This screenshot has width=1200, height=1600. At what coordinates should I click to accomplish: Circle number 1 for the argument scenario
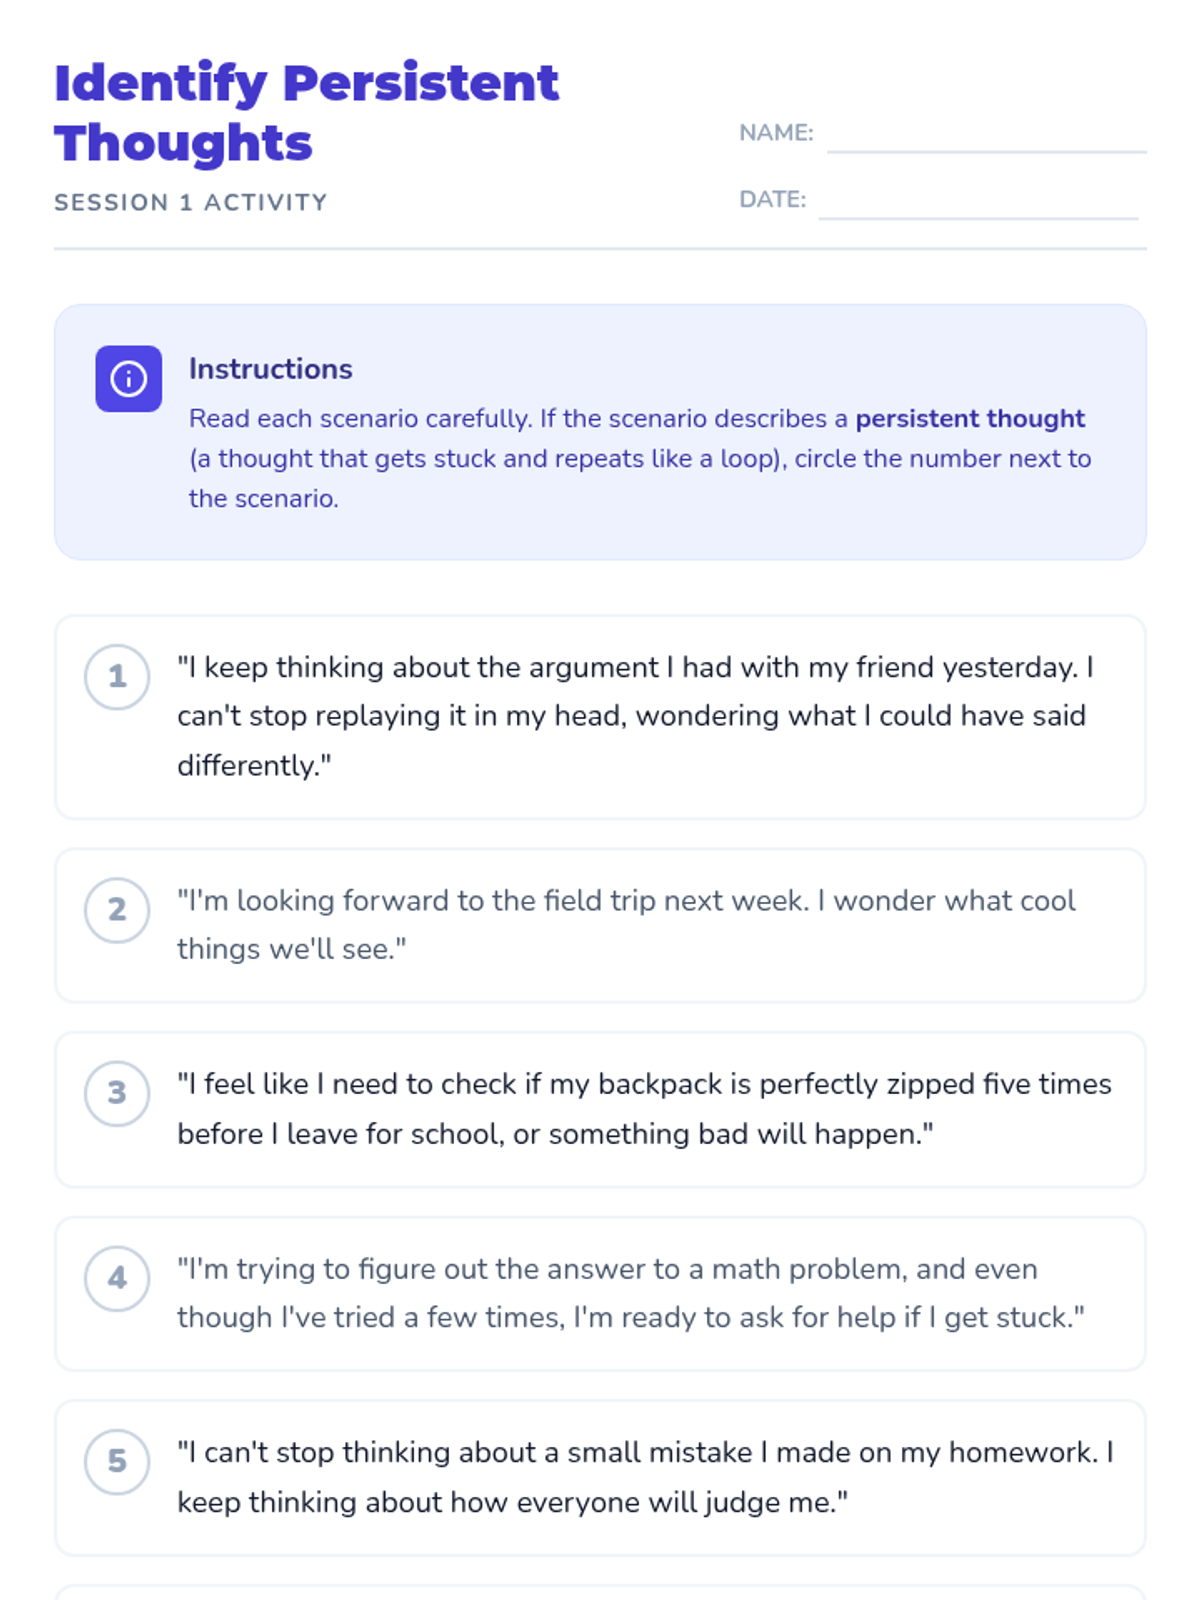coord(117,677)
